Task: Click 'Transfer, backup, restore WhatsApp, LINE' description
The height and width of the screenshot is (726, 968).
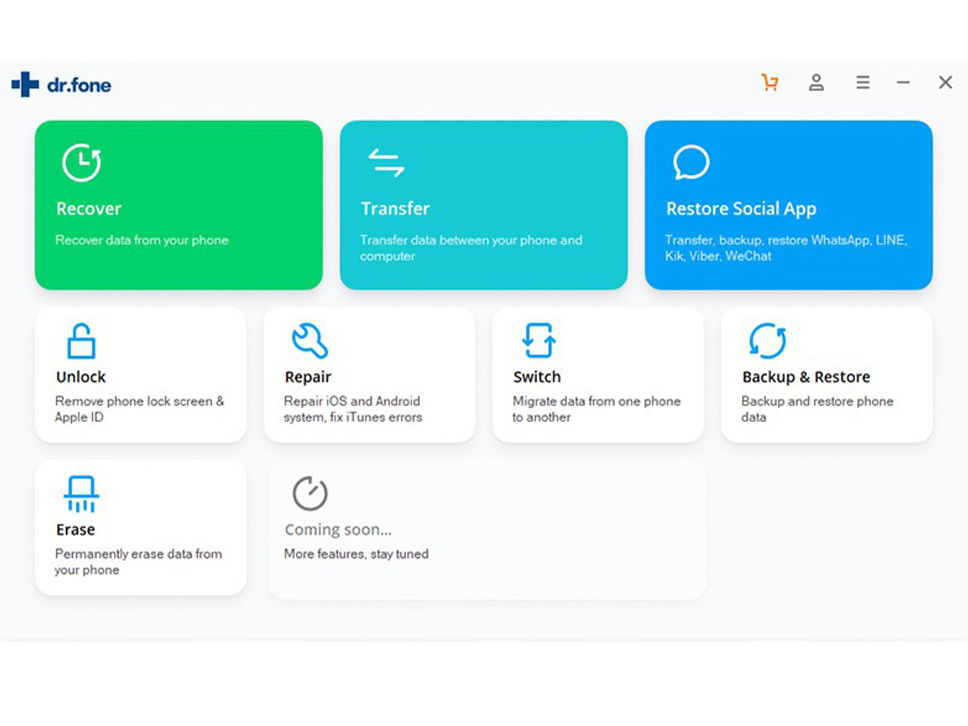Action: click(786, 248)
